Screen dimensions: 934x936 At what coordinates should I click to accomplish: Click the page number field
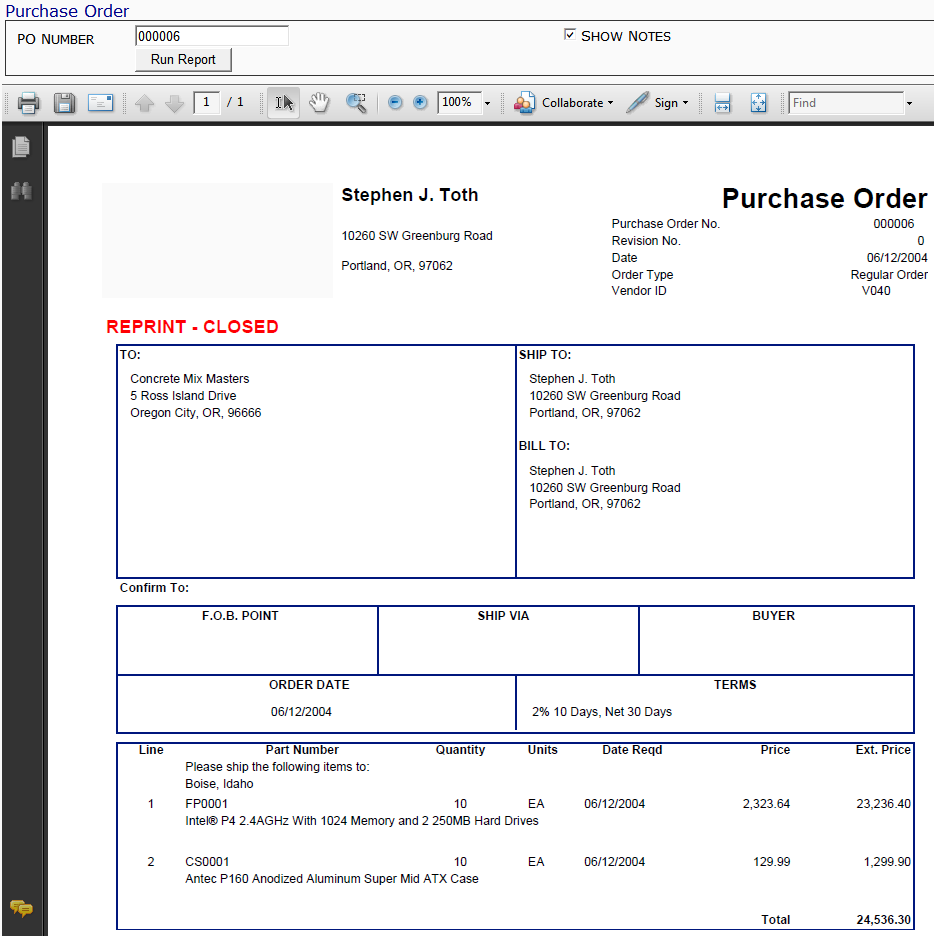coord(206,102)
